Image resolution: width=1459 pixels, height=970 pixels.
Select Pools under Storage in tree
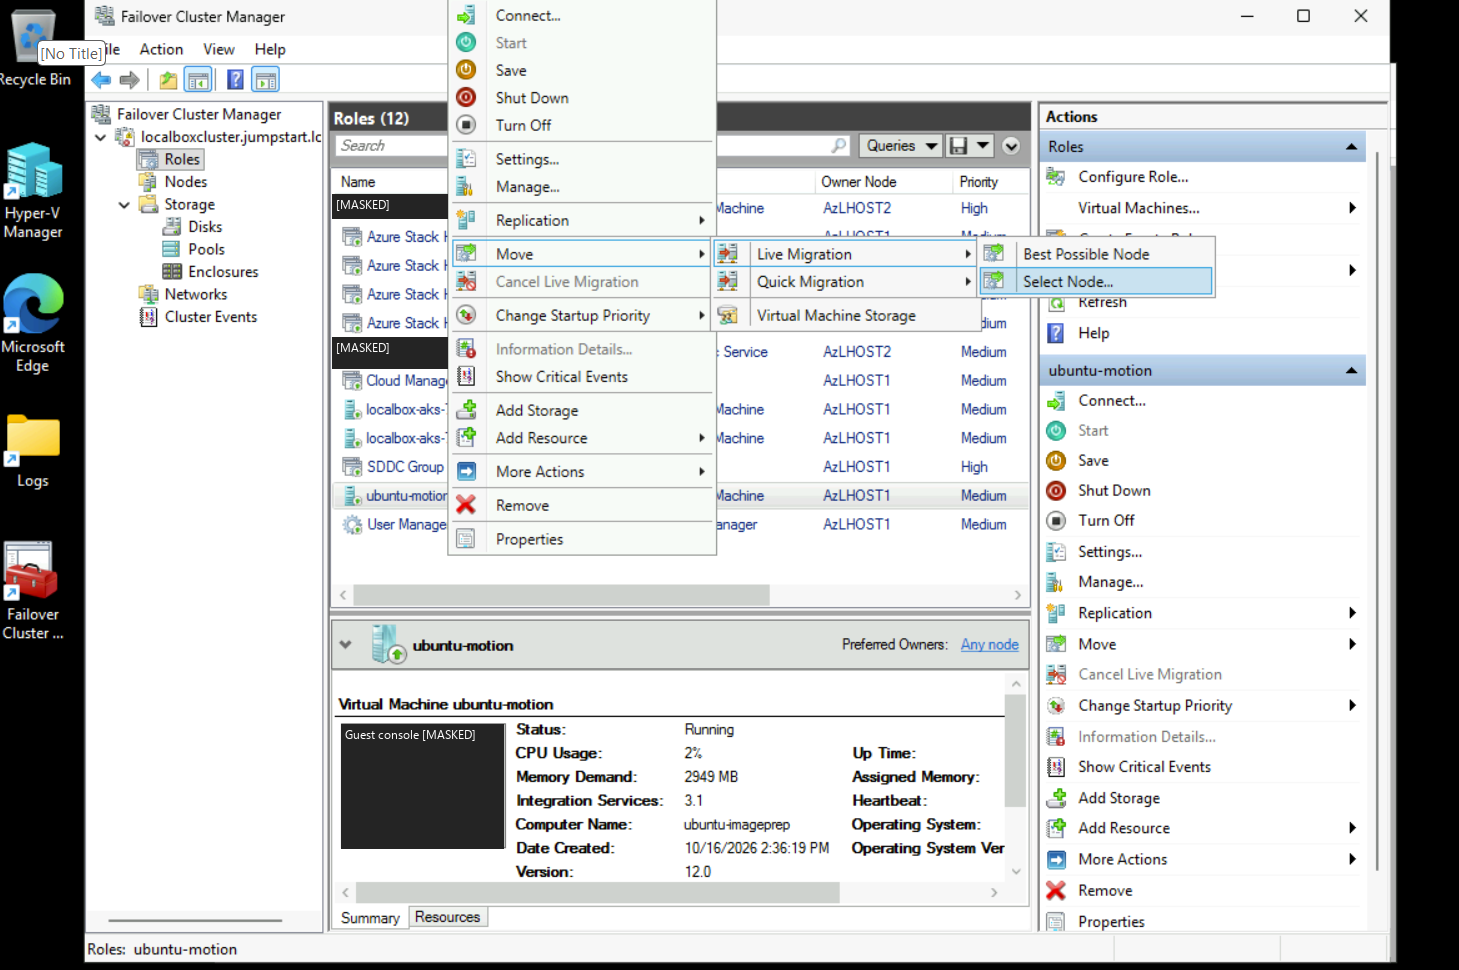(206, 250)
